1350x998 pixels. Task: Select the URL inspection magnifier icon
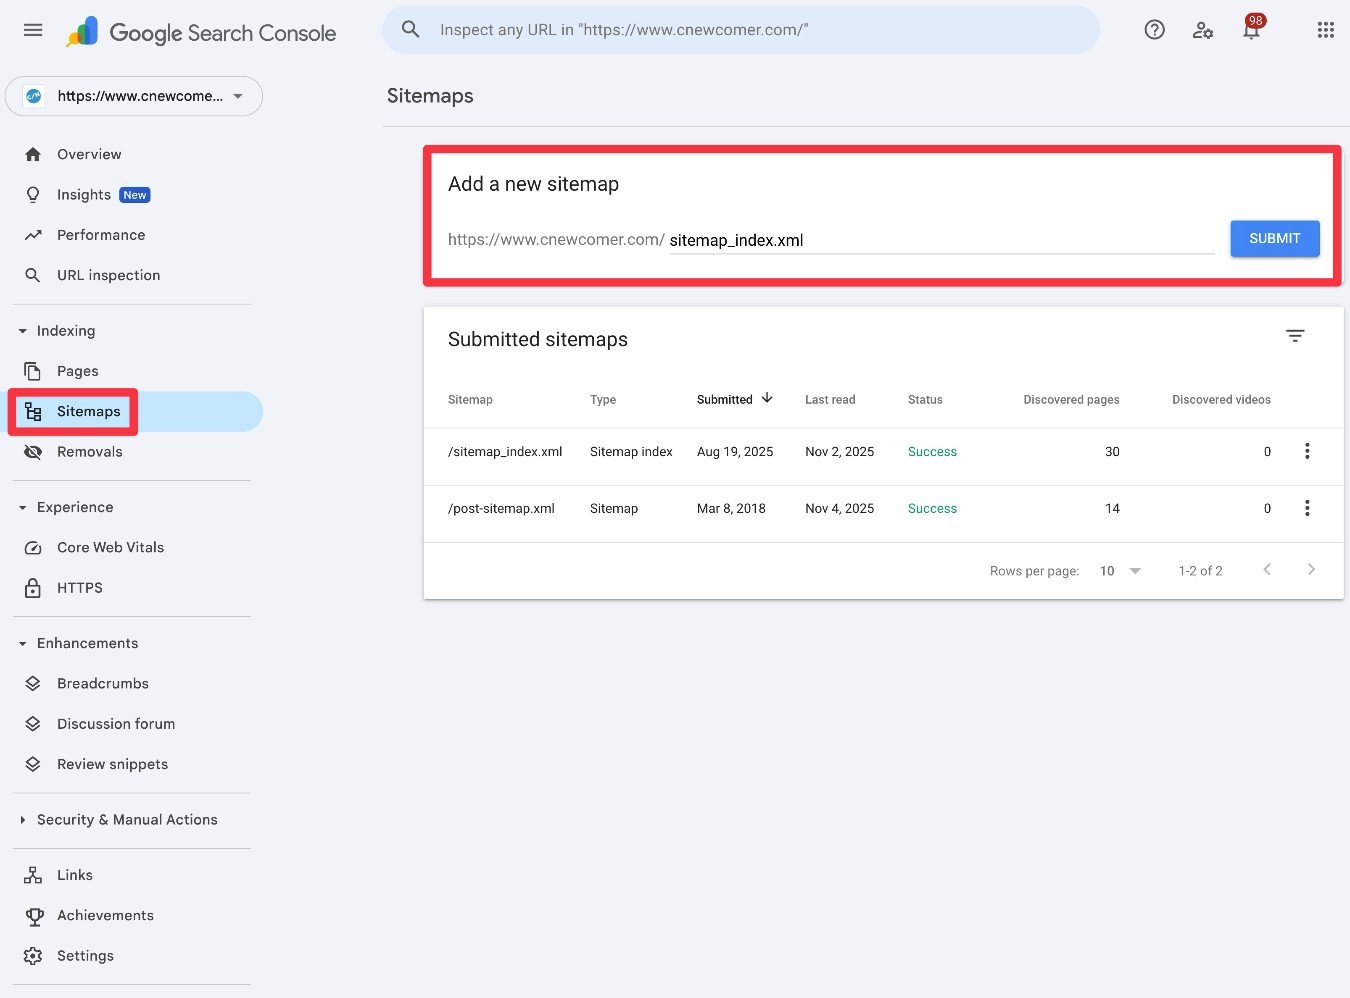33,274
